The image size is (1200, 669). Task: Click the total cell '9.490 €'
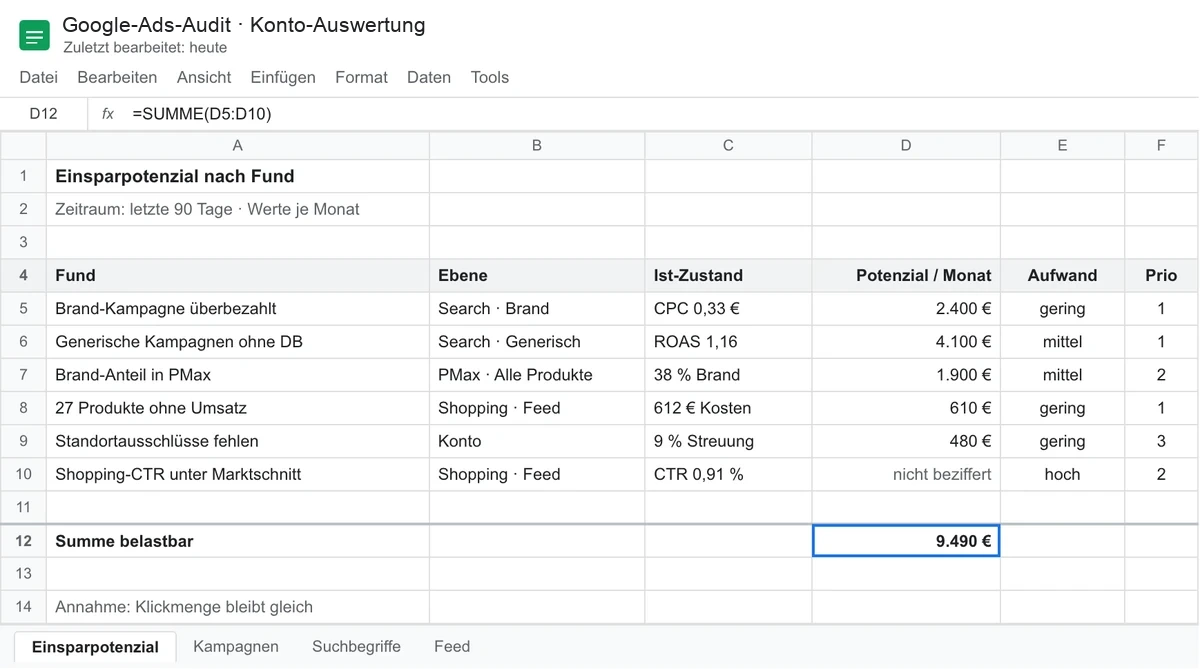[x=906, y=541]
